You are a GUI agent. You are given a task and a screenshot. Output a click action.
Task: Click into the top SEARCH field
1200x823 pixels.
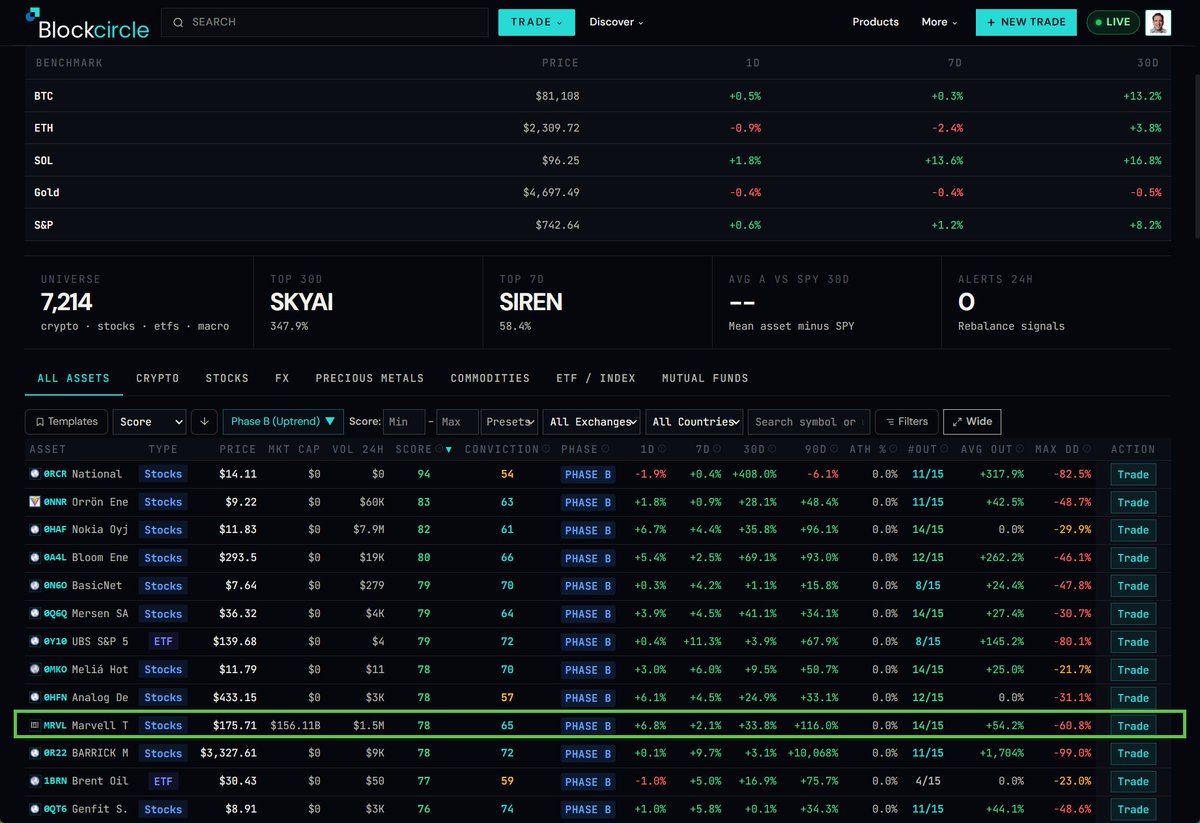(326, 22)
